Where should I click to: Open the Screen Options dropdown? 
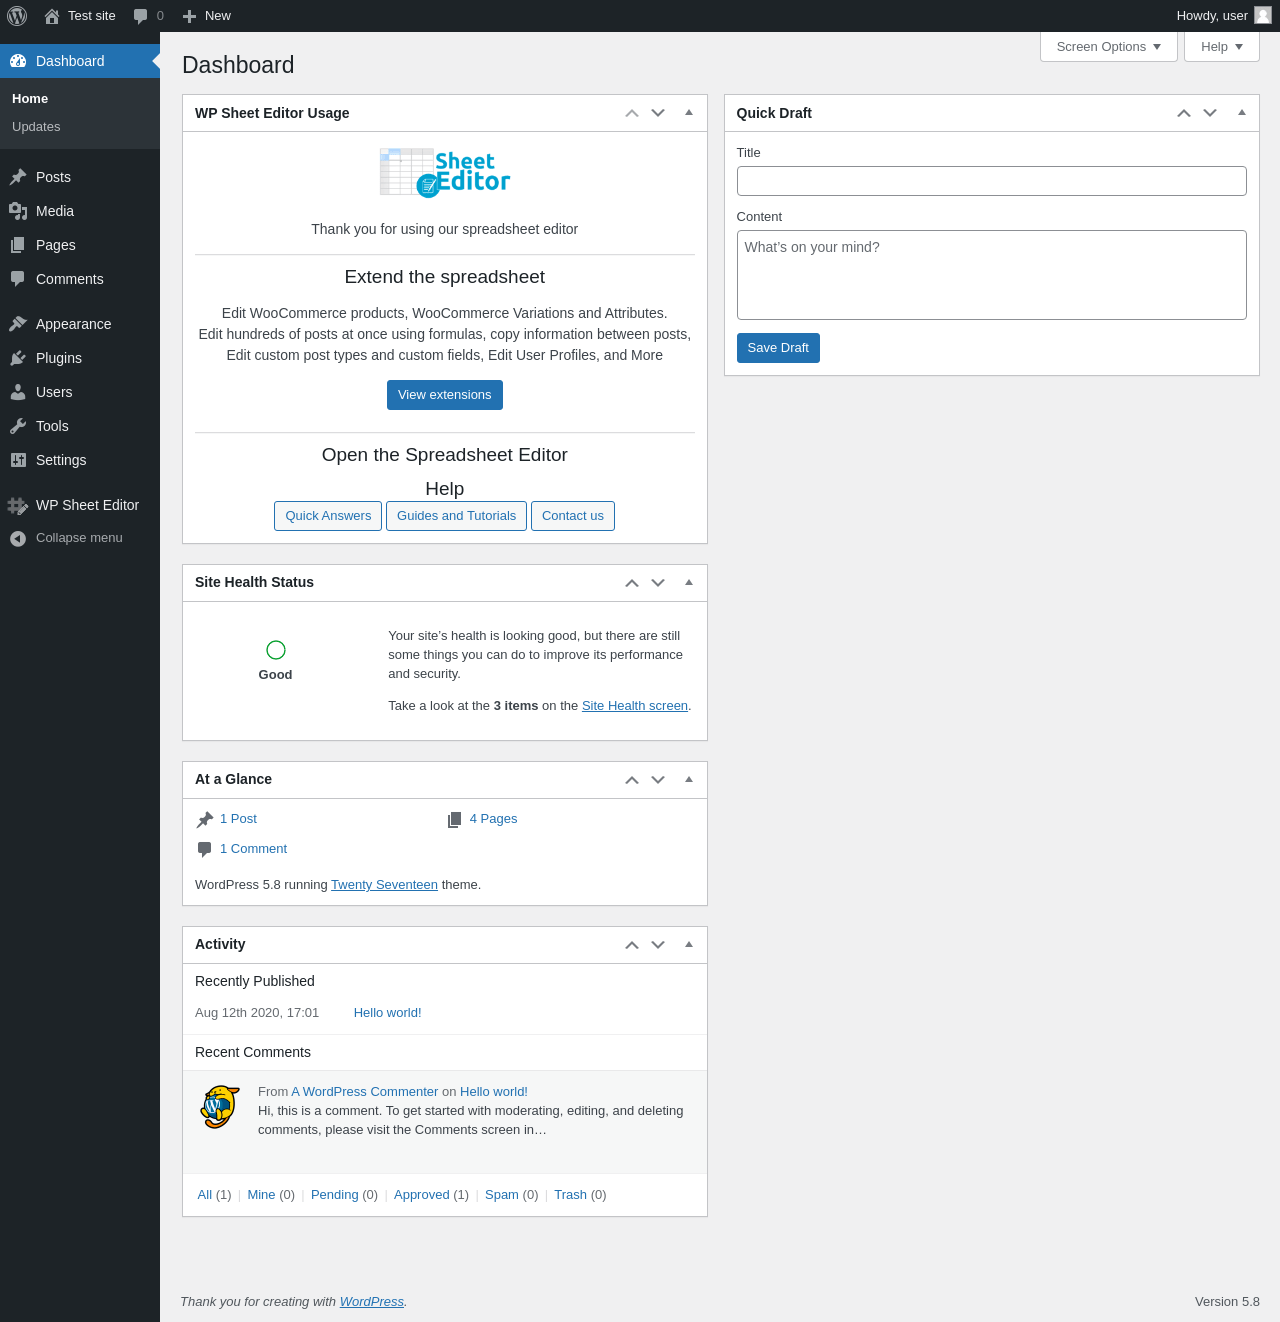point(1109,47)
